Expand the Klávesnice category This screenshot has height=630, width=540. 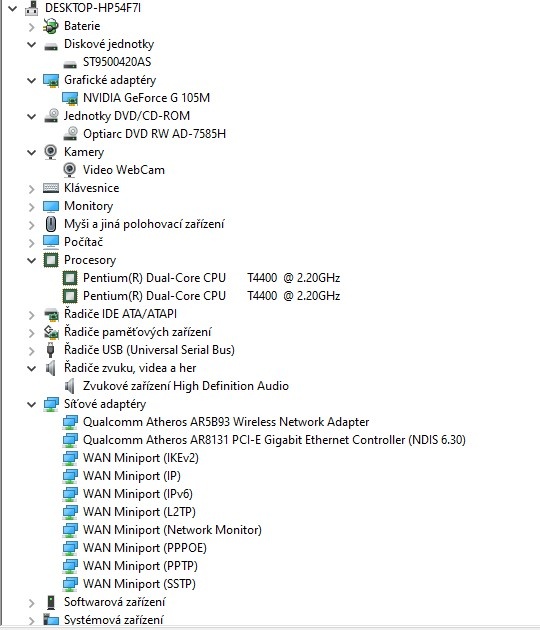click(x=31, y=188)
